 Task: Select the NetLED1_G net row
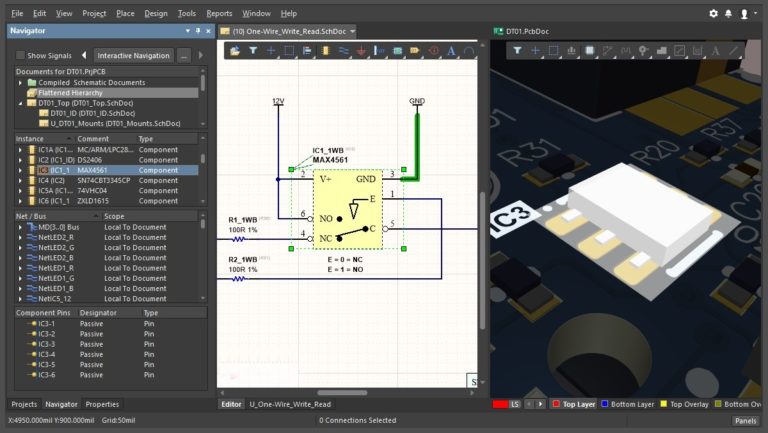[x=108, y=278]
